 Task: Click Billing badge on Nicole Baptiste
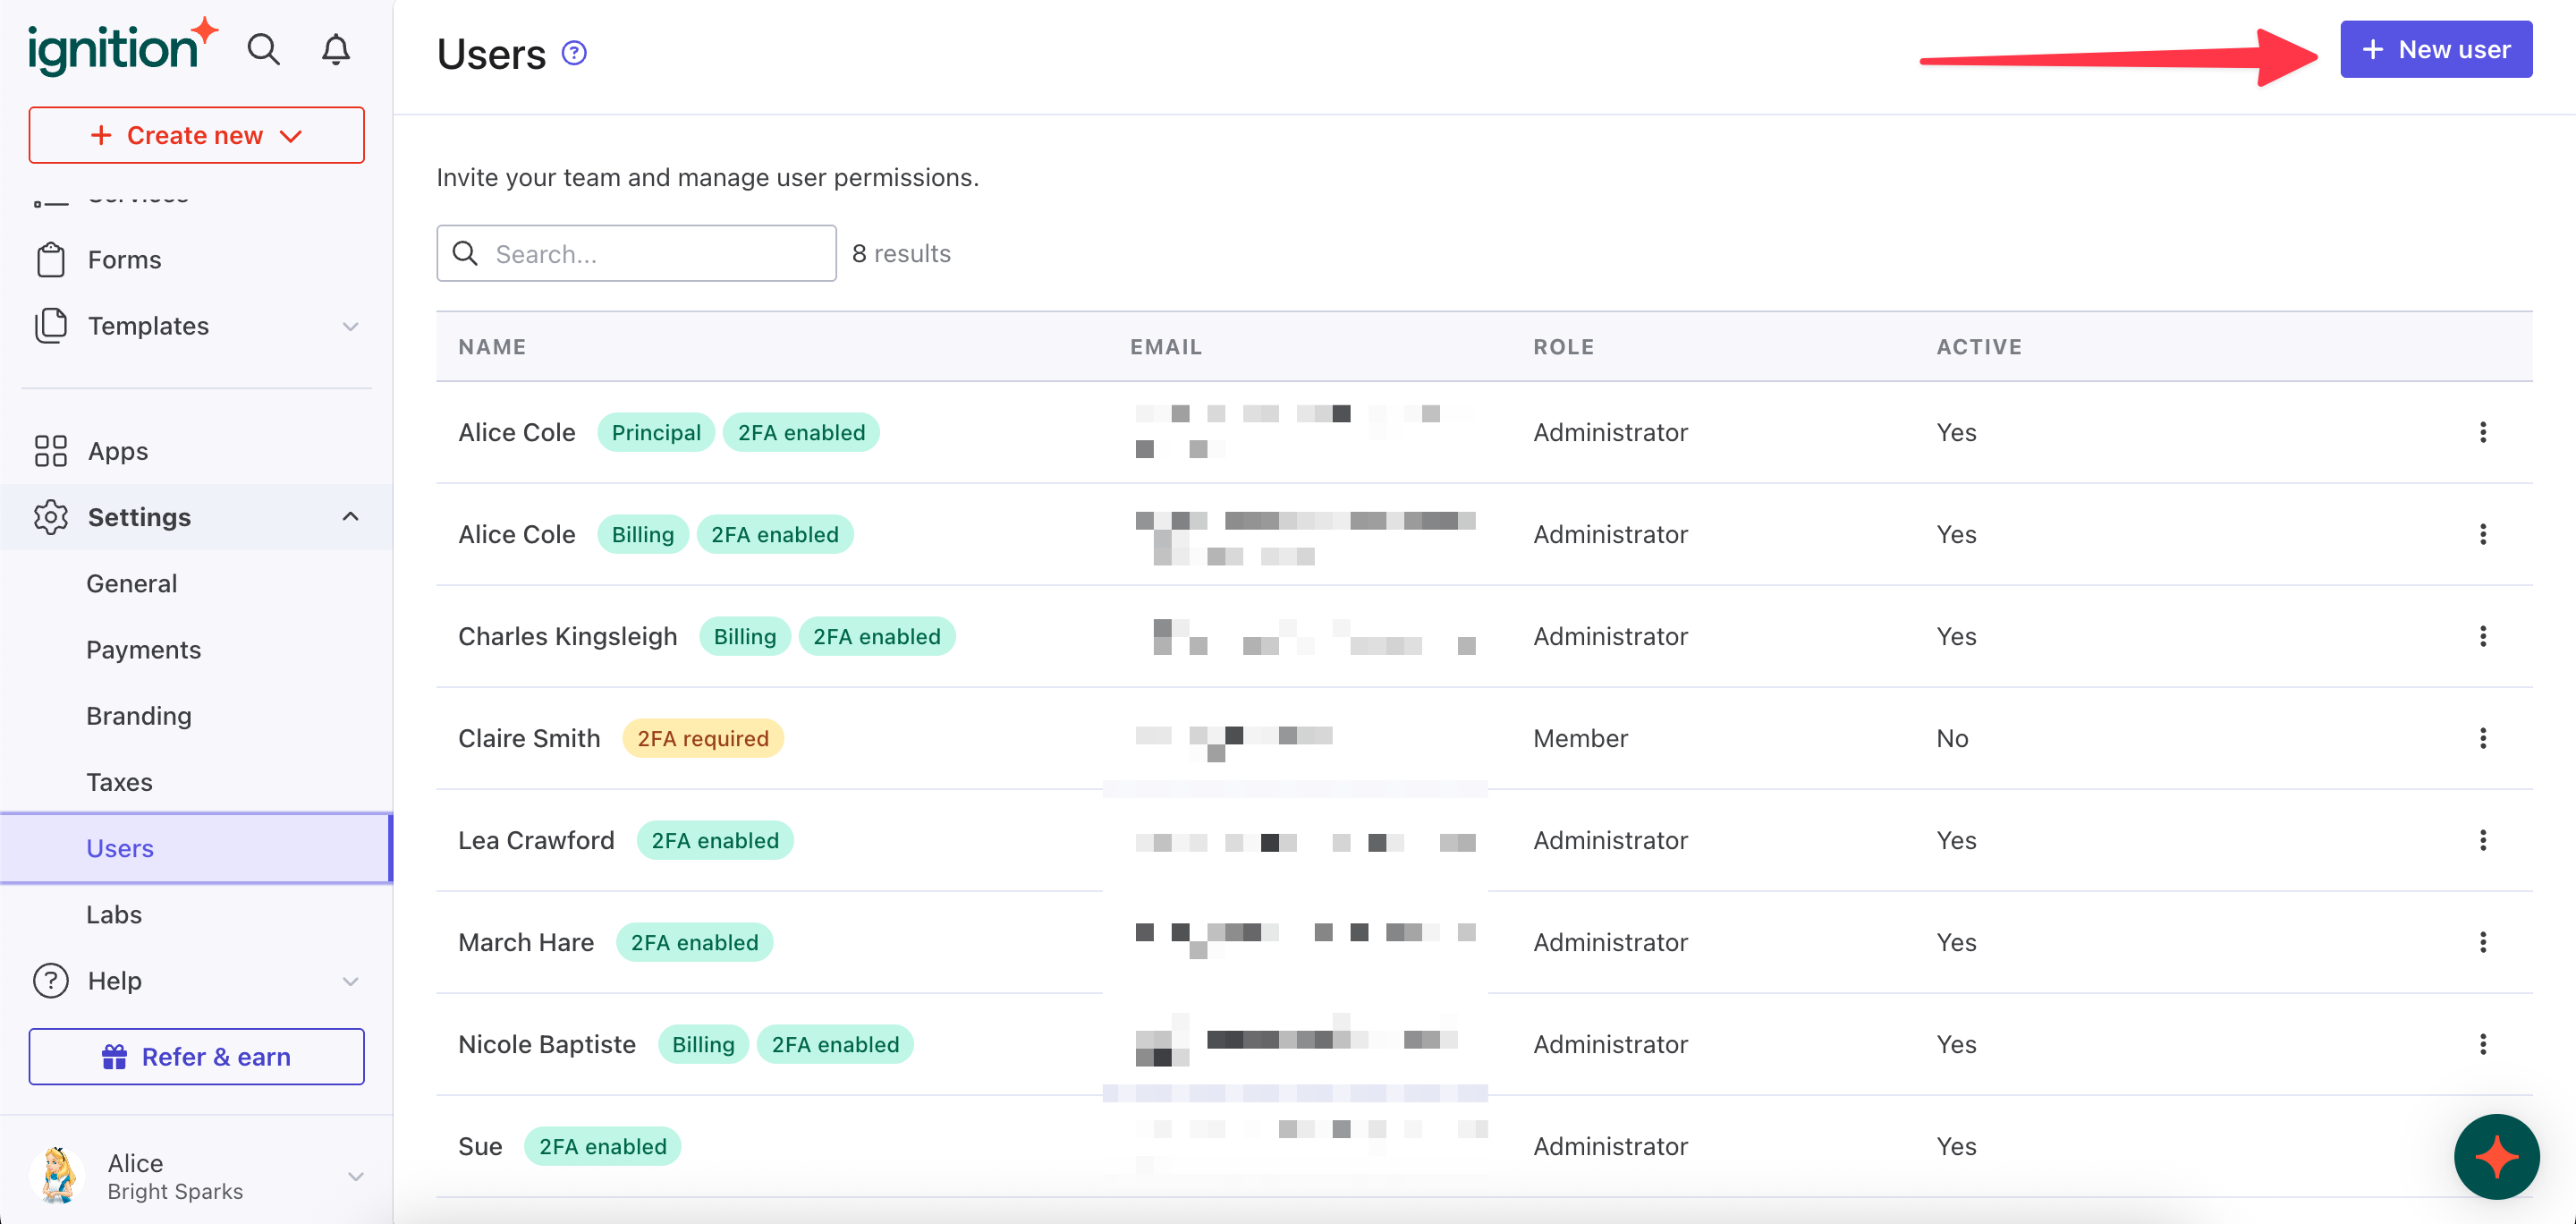(703, 1044)
